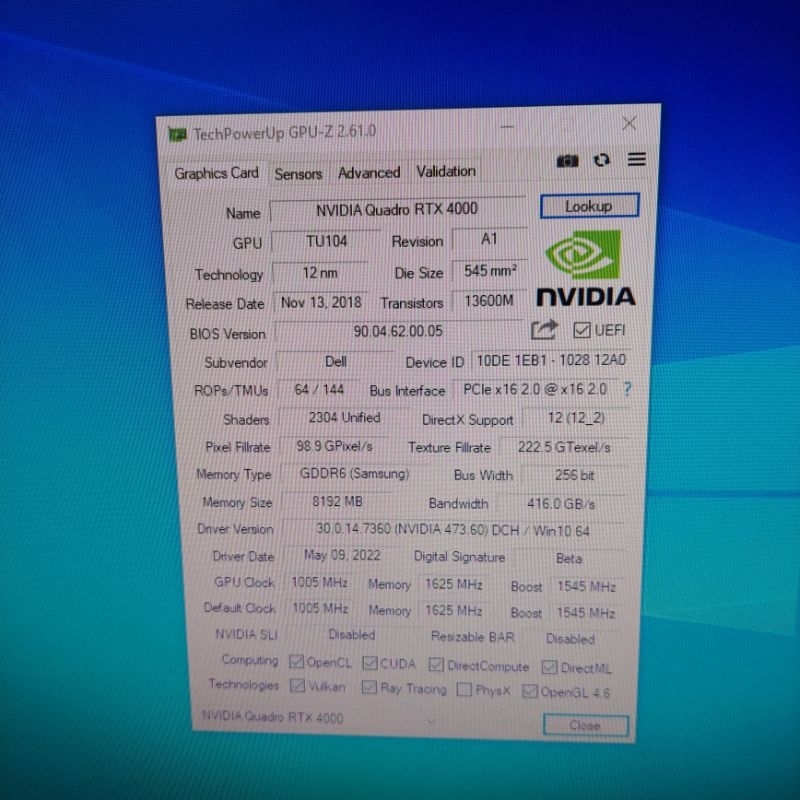This screenshot has height=800, width=800.
Task: Toggle the CUDA checkbox
Action: 369,663
